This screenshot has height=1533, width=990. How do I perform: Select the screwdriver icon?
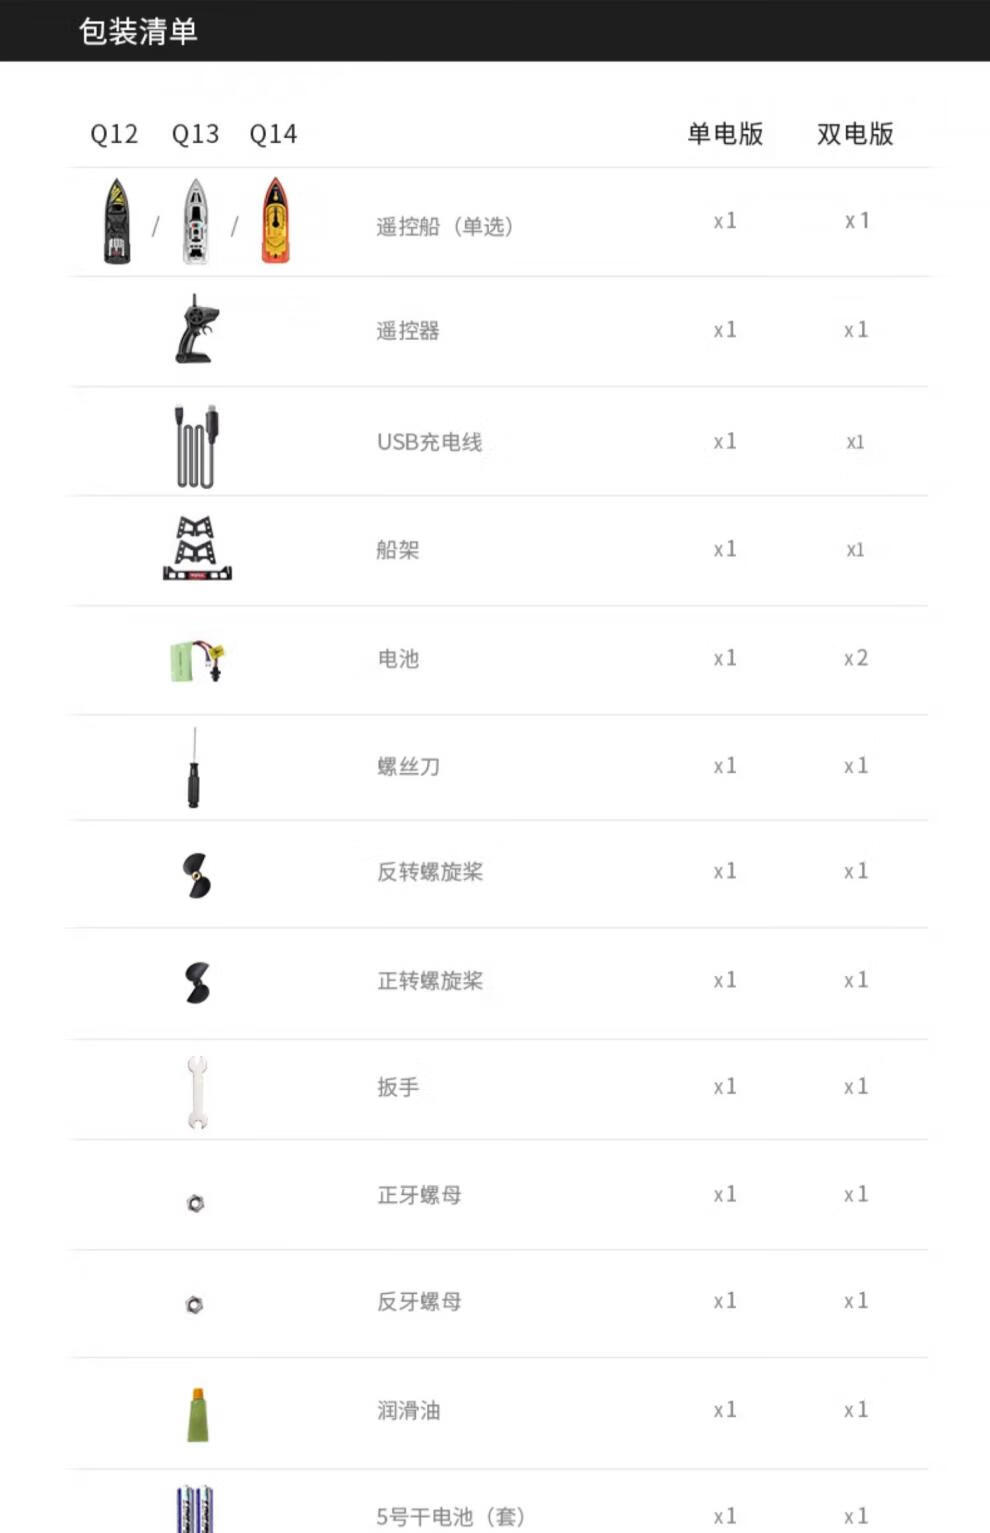click(193, 767)
